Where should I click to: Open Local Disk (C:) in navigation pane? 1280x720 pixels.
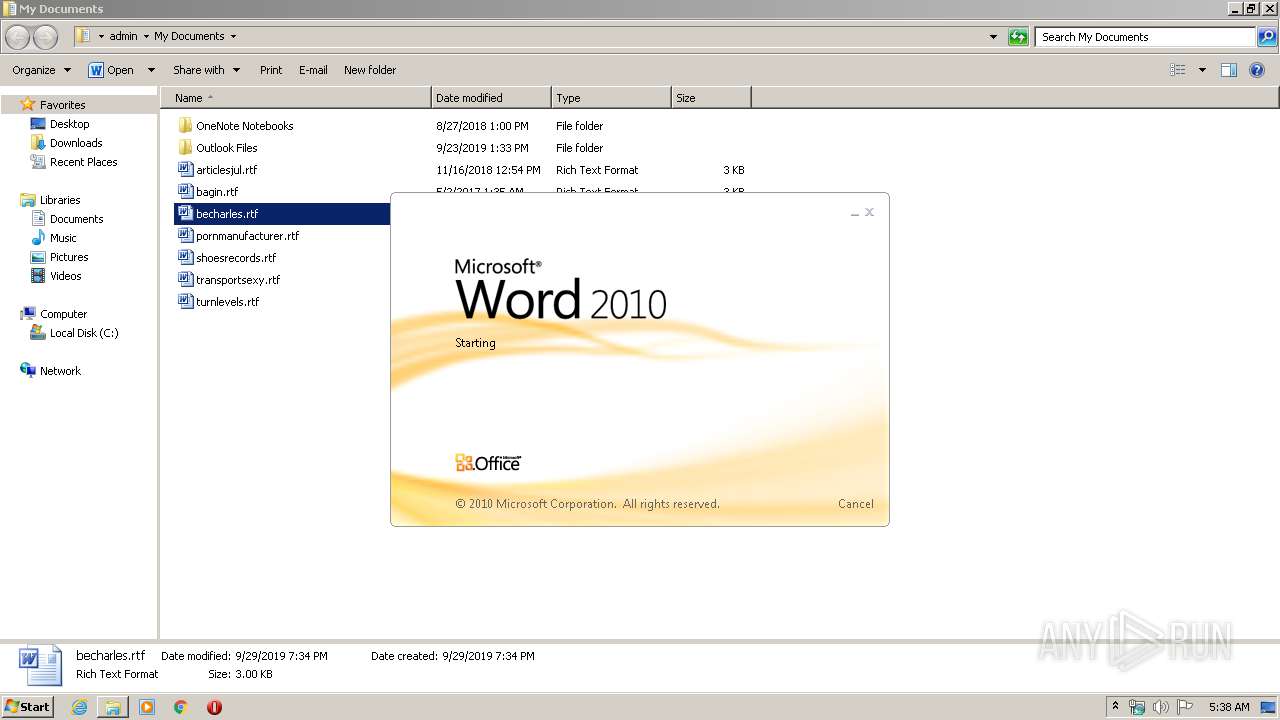pyautogui.click(x=84, y=333)
